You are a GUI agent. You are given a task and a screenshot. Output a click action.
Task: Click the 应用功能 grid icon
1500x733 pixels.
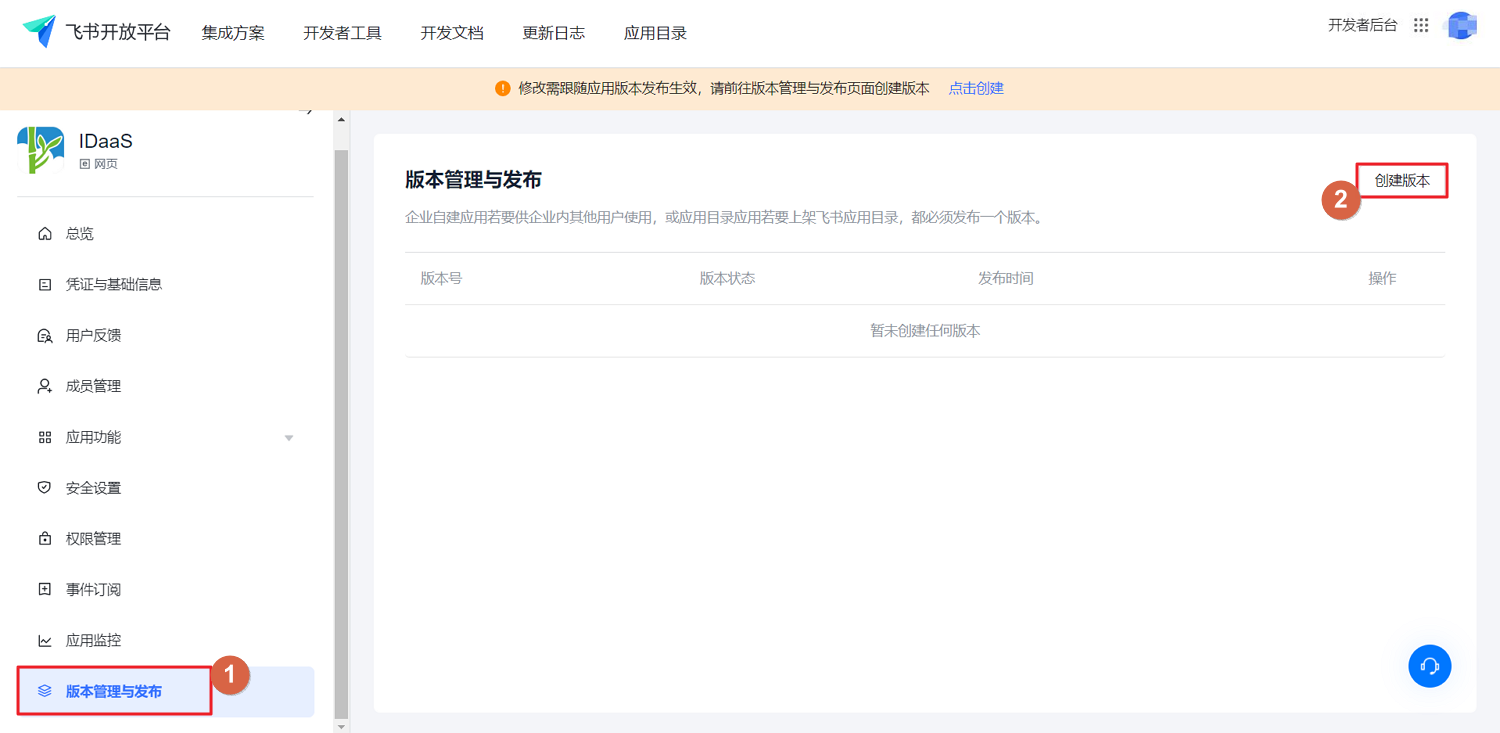click(x=44, y=437)
